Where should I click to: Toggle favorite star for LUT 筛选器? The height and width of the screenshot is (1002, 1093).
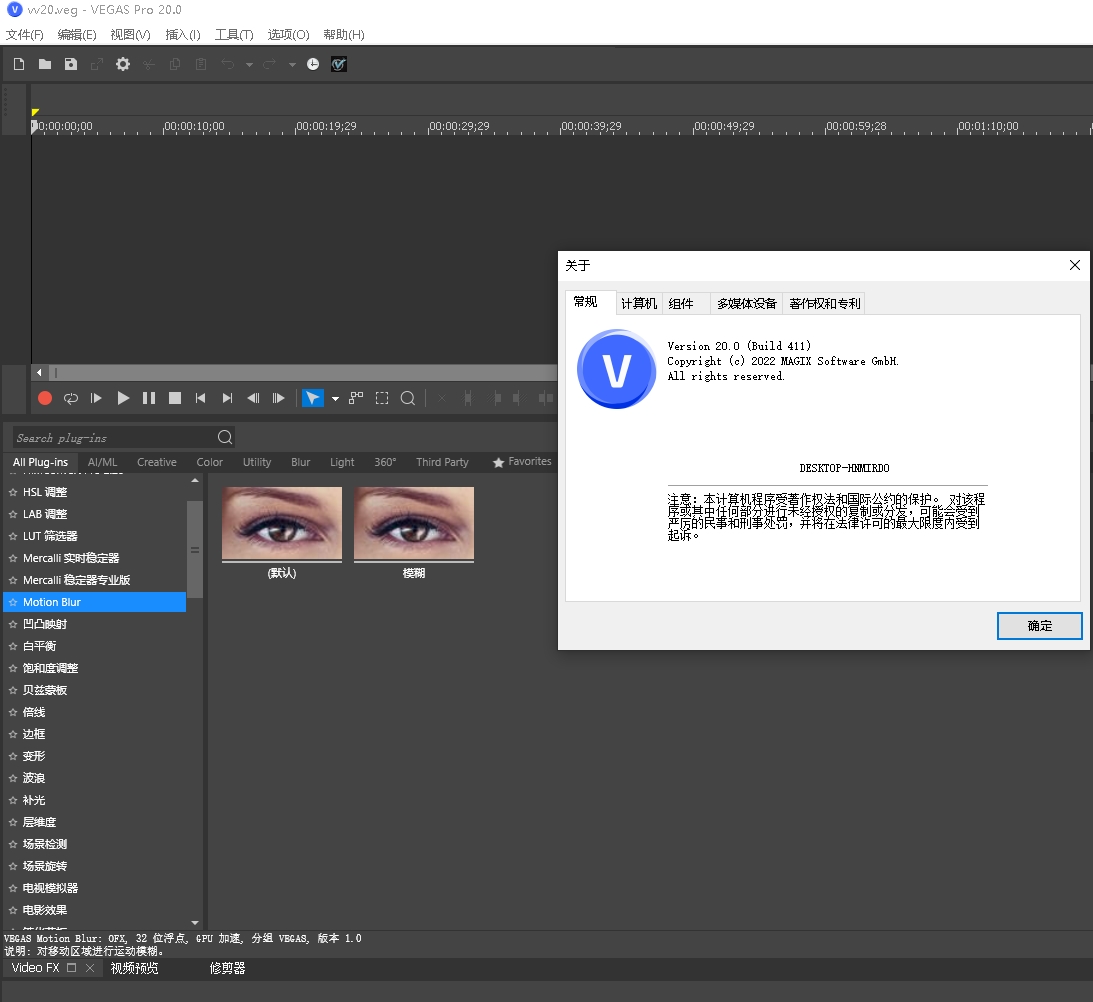tap(13, 536)
